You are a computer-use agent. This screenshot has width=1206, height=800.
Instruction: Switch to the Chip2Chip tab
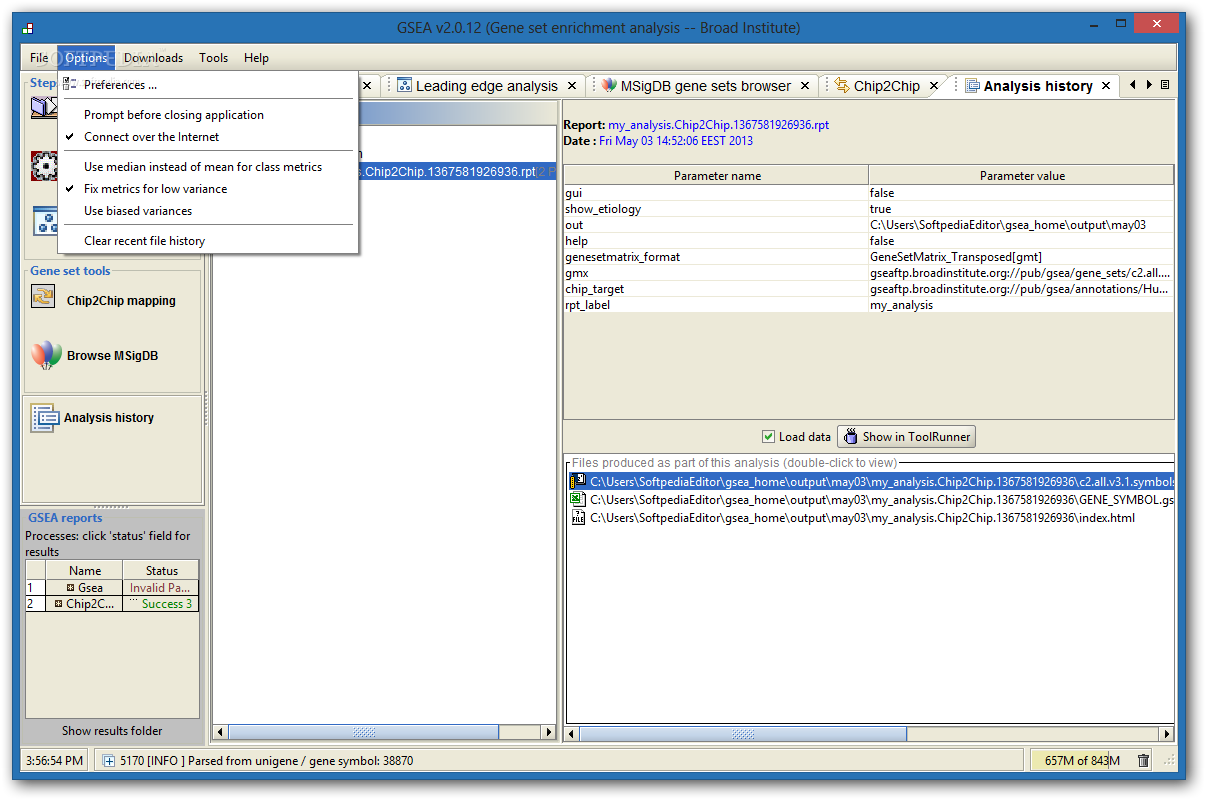886,86
